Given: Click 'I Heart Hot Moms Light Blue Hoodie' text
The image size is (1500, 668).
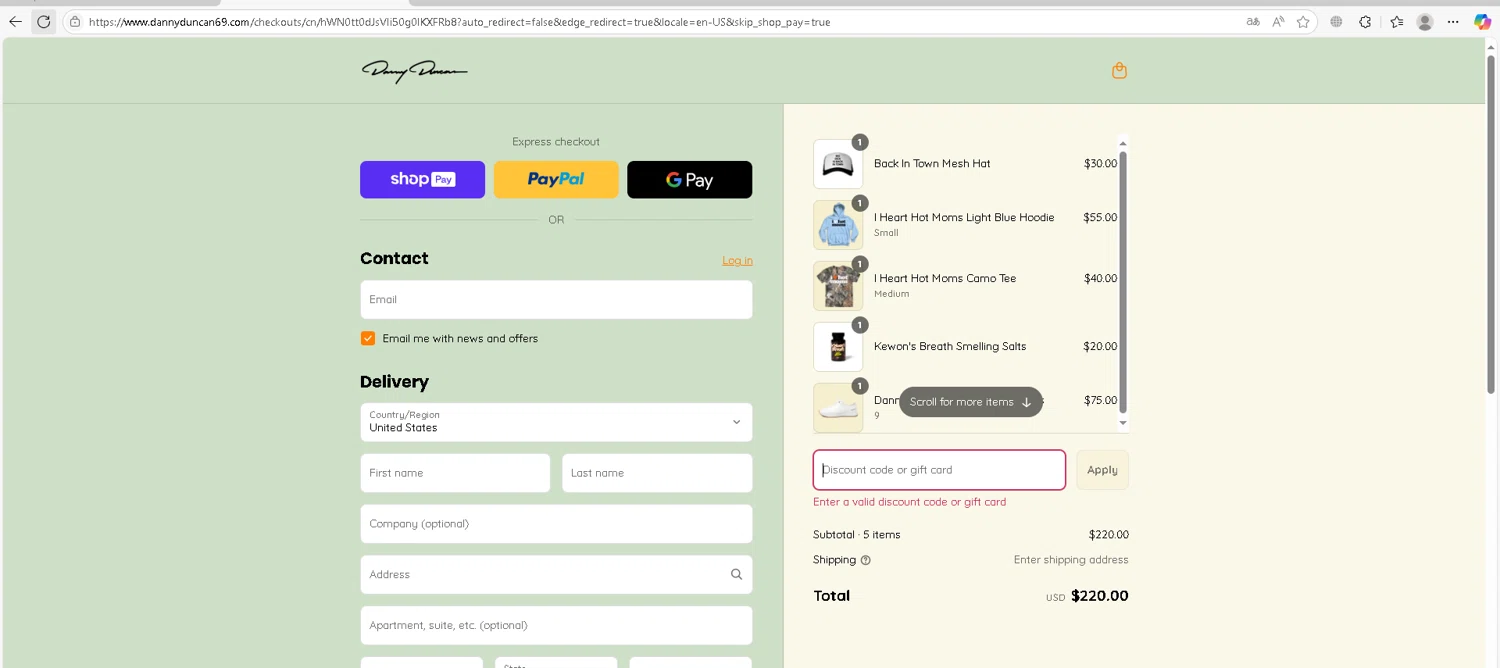Looking at the screenshot, I should pyautogui.click(x=964, y=217).
